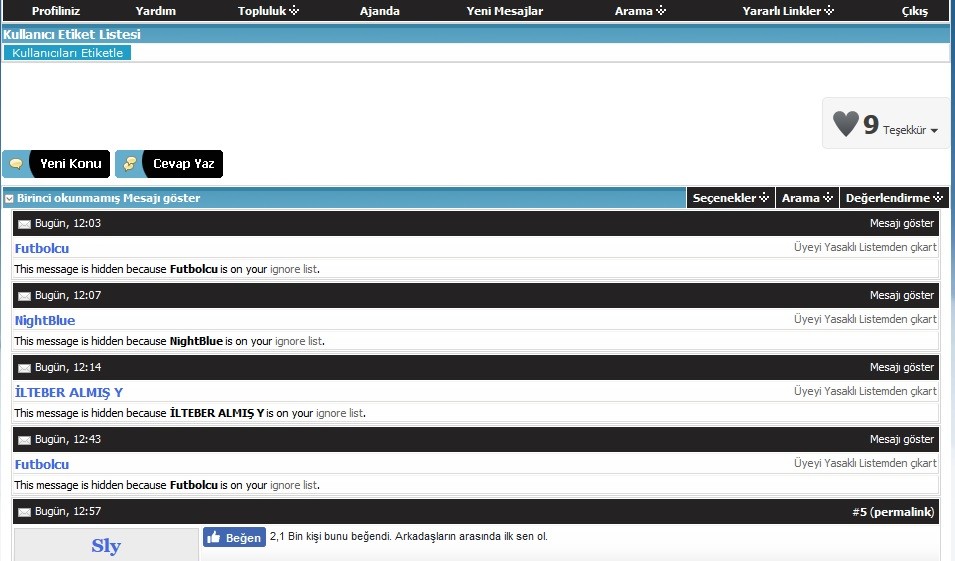Open ignore list link in the 12:43 Futbolcu message

click(294, 485)
